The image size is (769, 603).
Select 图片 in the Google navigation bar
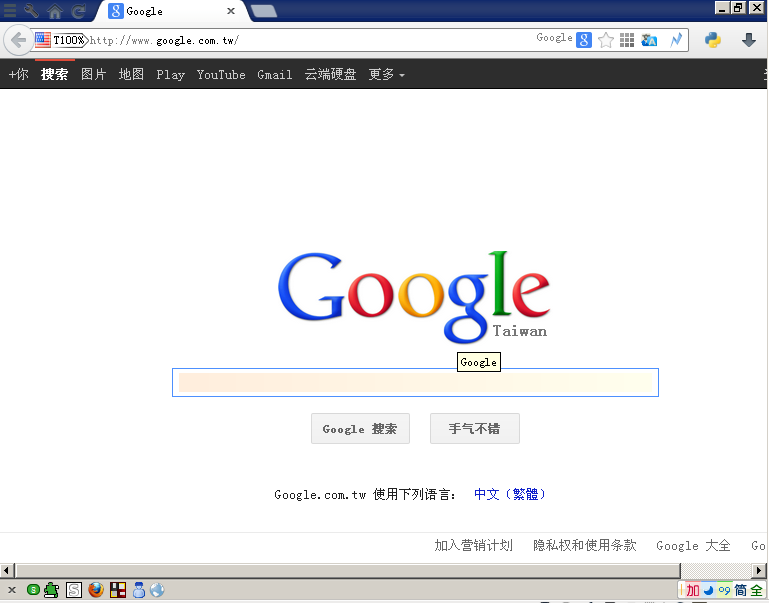click(94, 75)
